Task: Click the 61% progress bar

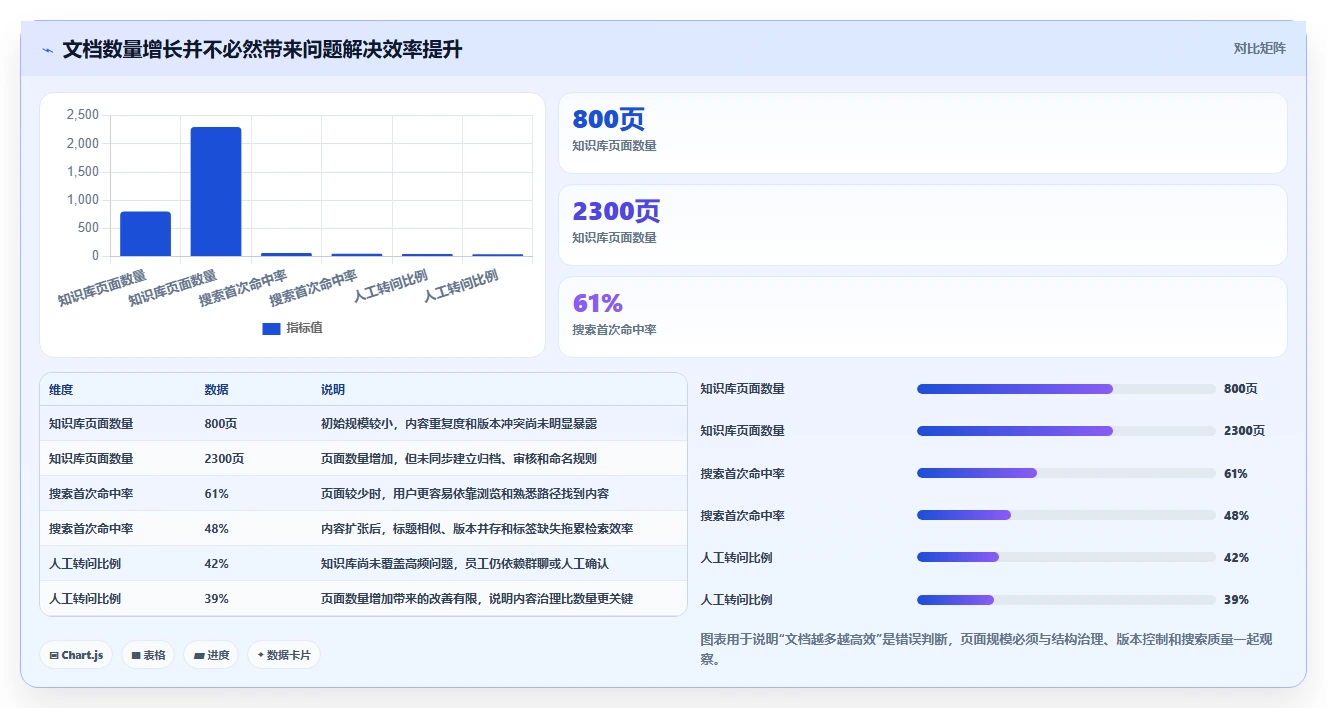Action: click(1066, 473)
